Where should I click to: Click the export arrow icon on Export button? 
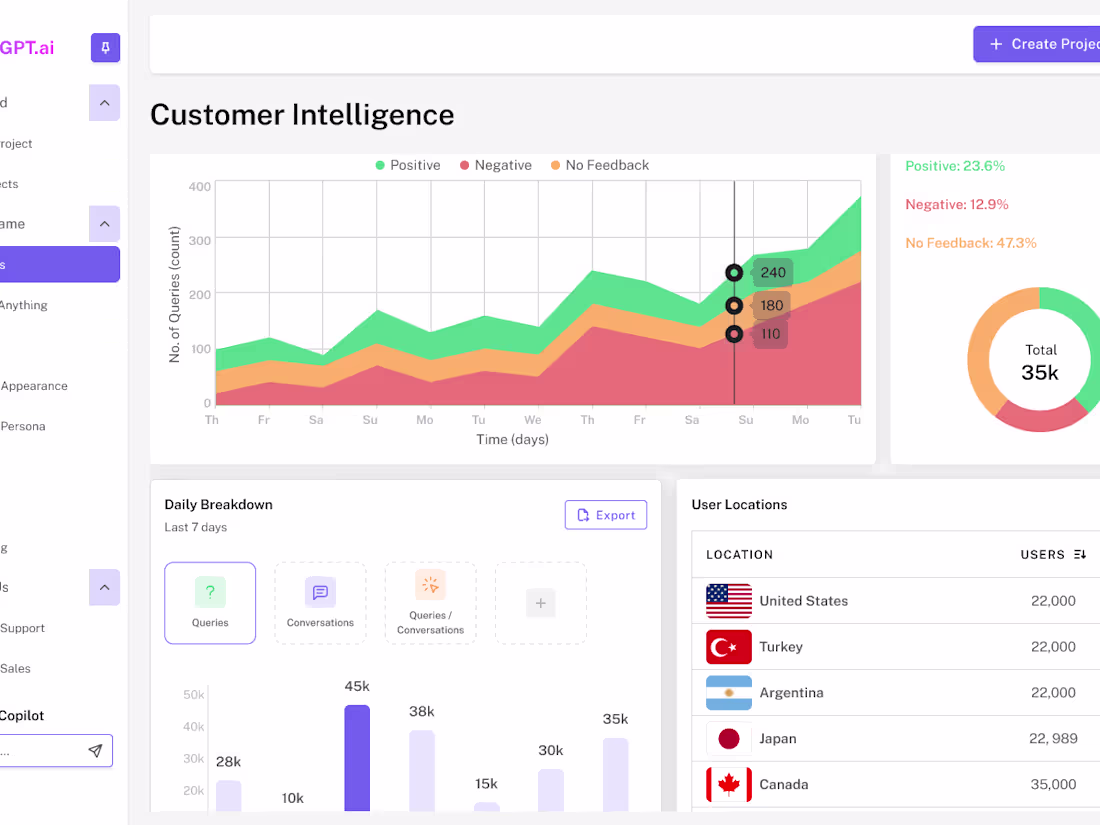point(583,514)
